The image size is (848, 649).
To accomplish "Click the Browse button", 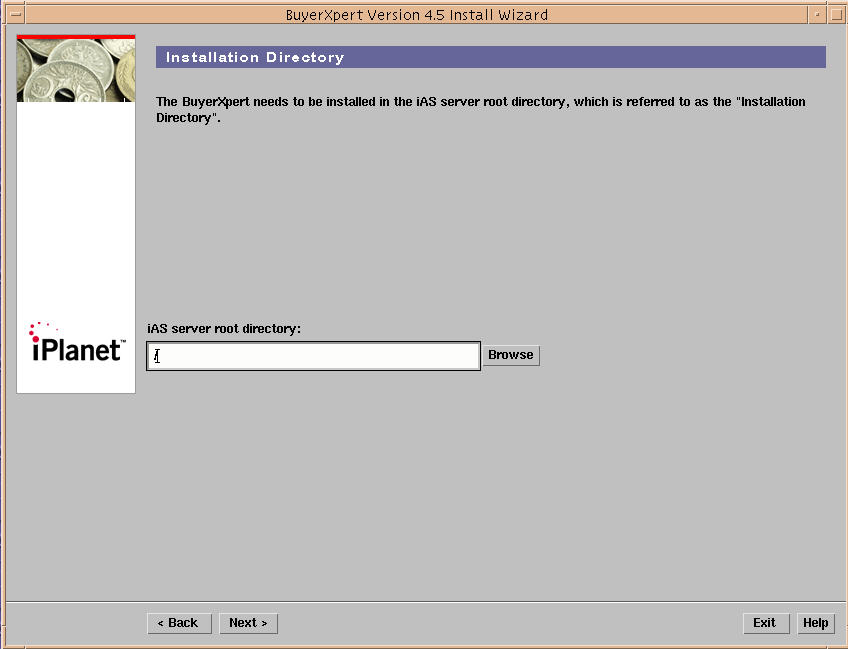I will tap(511, 355).
